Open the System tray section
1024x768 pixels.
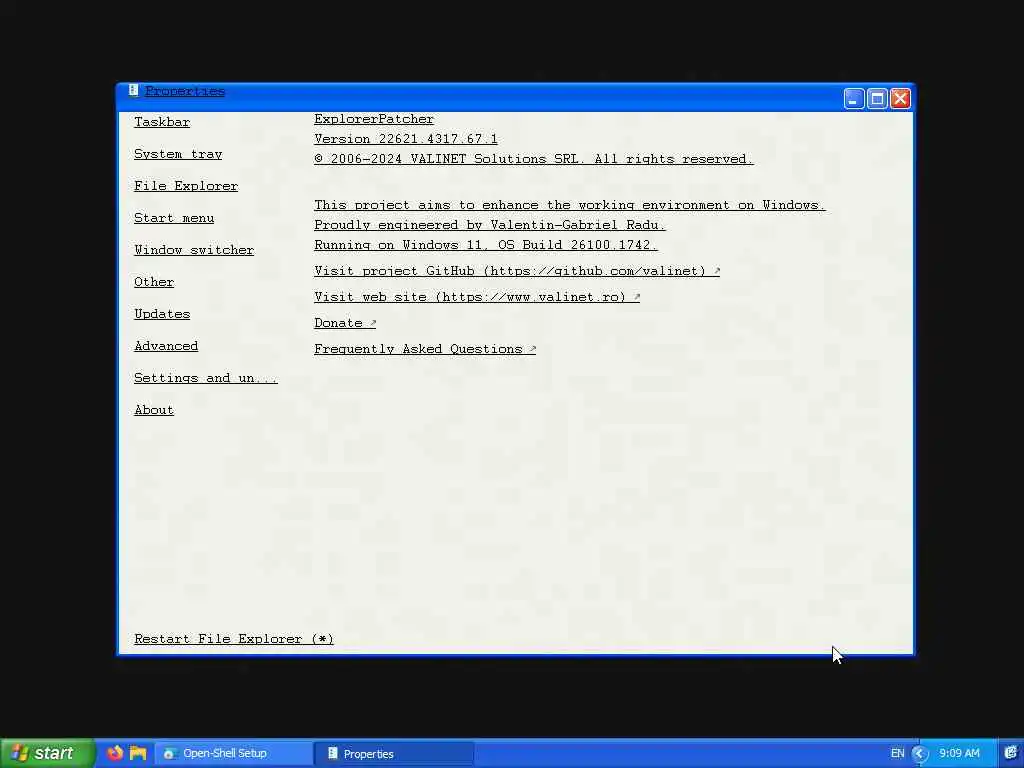click(178, 154)
